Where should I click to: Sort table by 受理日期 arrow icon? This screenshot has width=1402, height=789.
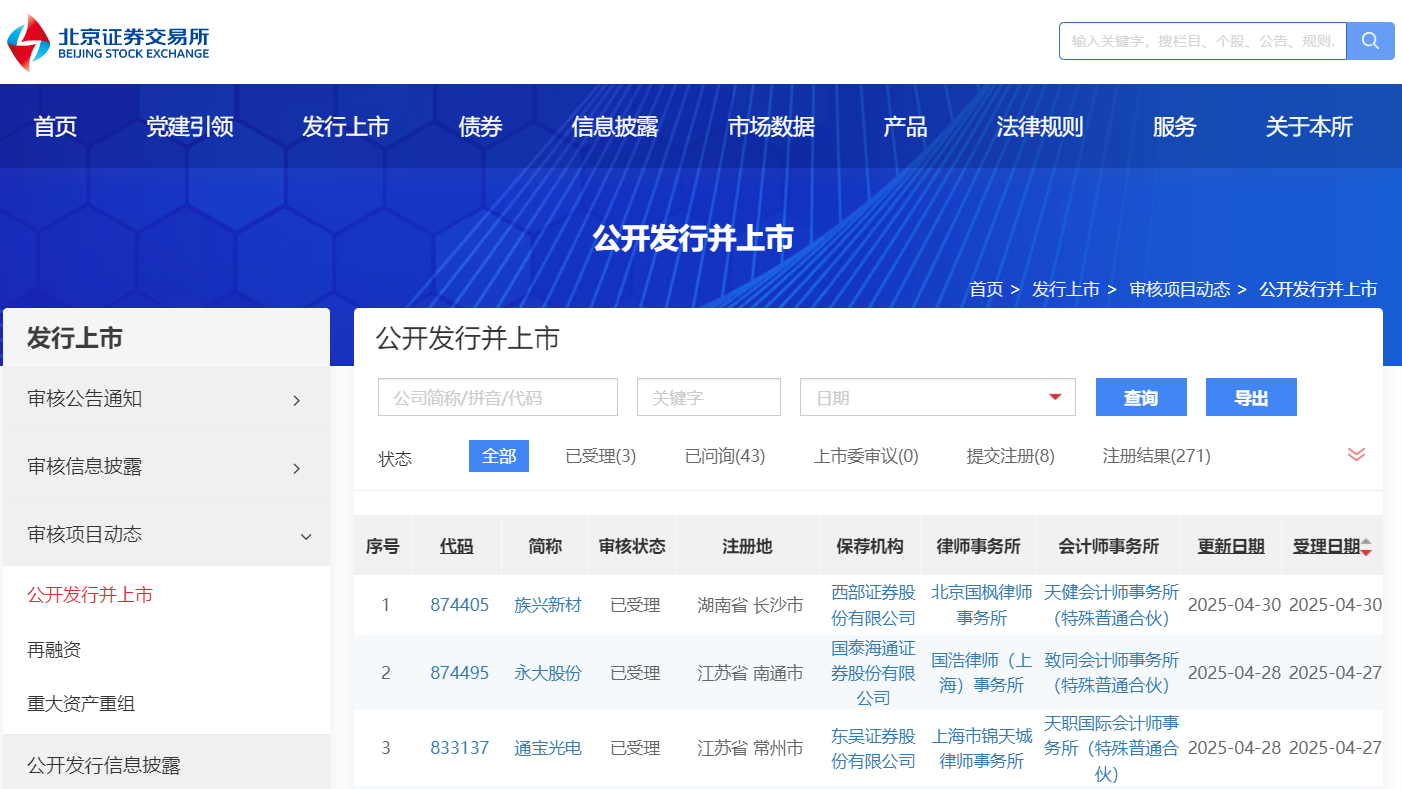point(1366,546)
